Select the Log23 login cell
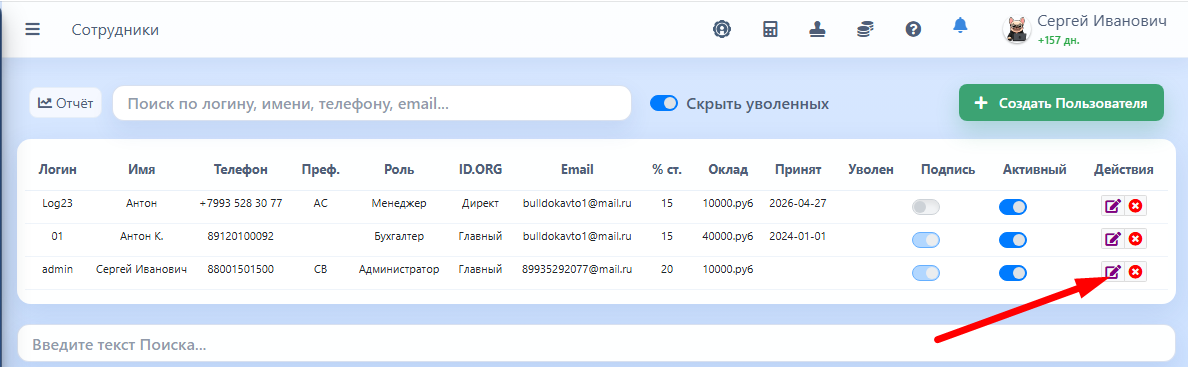 tap(58, 203)
